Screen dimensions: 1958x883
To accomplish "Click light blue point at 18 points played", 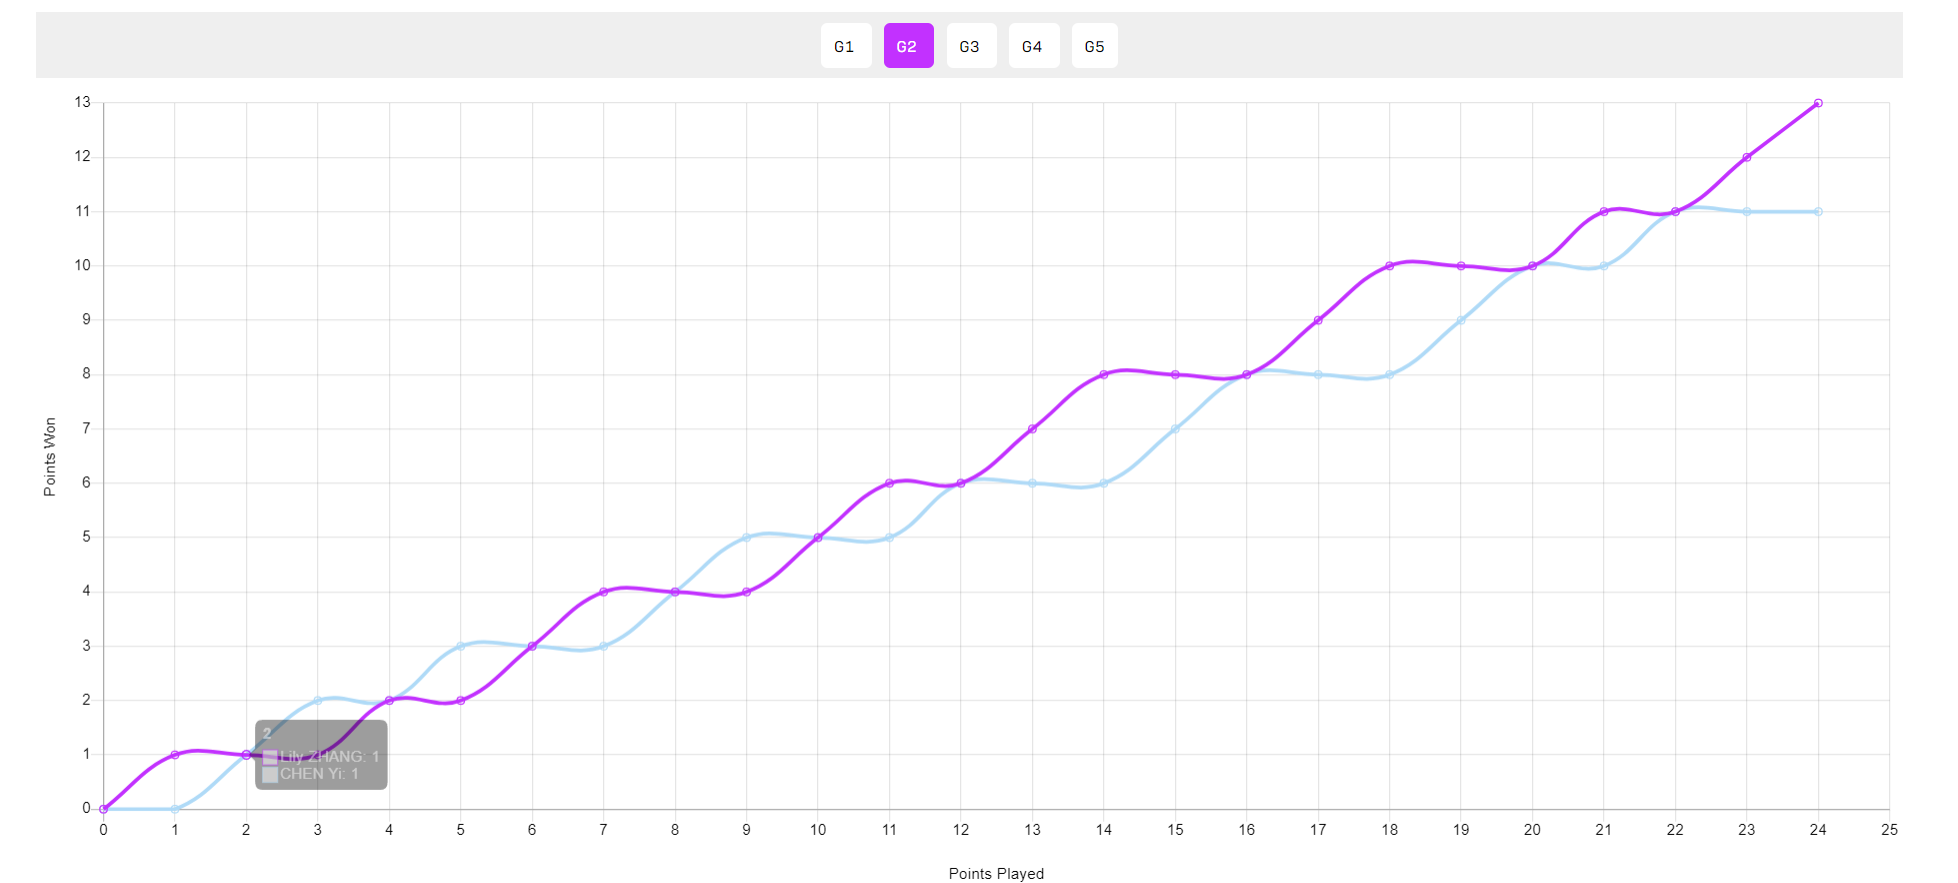I will pos(1390,375).
